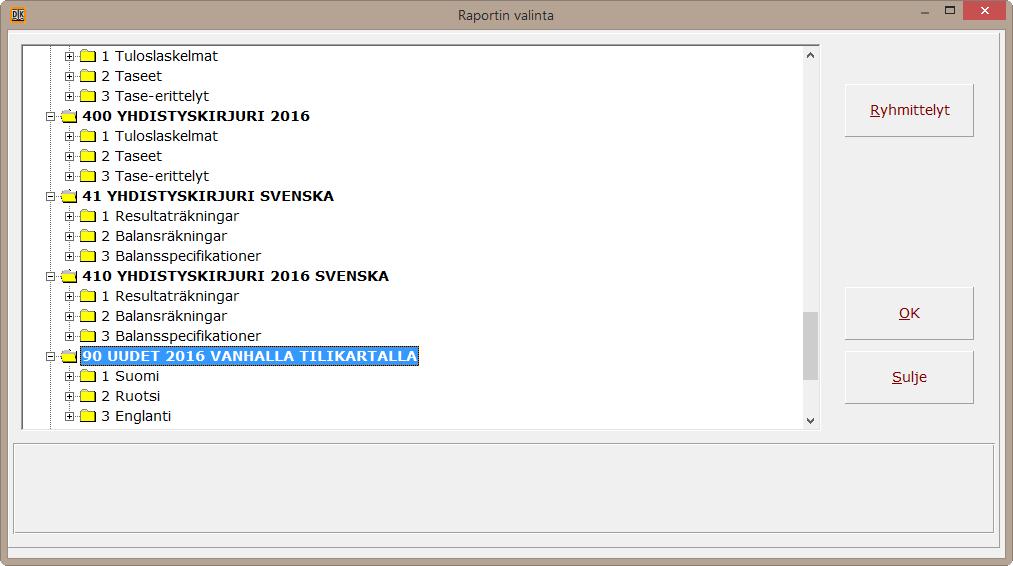Click the folder icon of 410 YHDISTYSKIRJURI 2016 SVENSKA
Viewport: 1013px width, 566px height.
pos(68,277)
